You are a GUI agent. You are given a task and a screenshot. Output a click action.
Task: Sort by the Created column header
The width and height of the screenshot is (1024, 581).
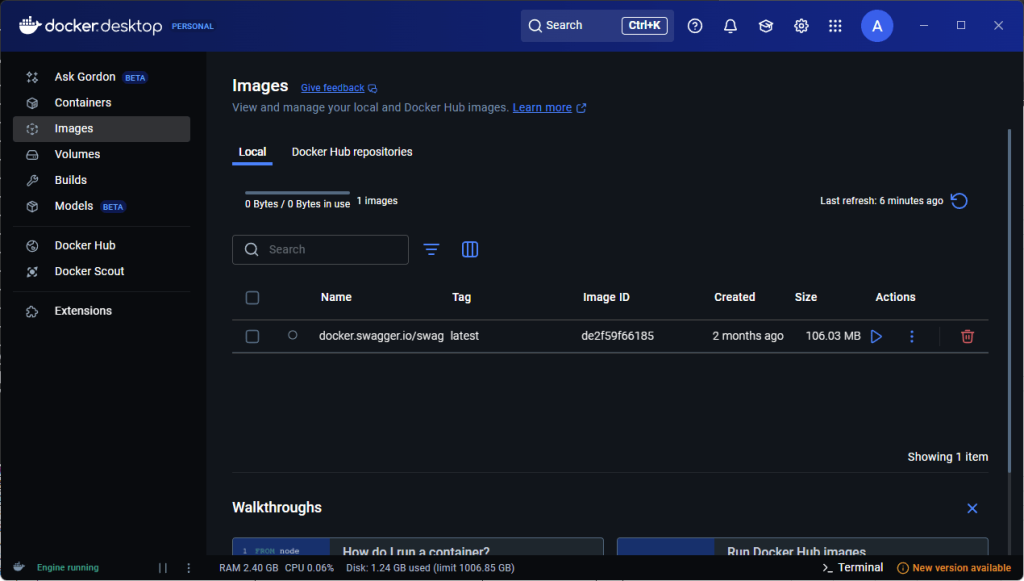(735, 297)
